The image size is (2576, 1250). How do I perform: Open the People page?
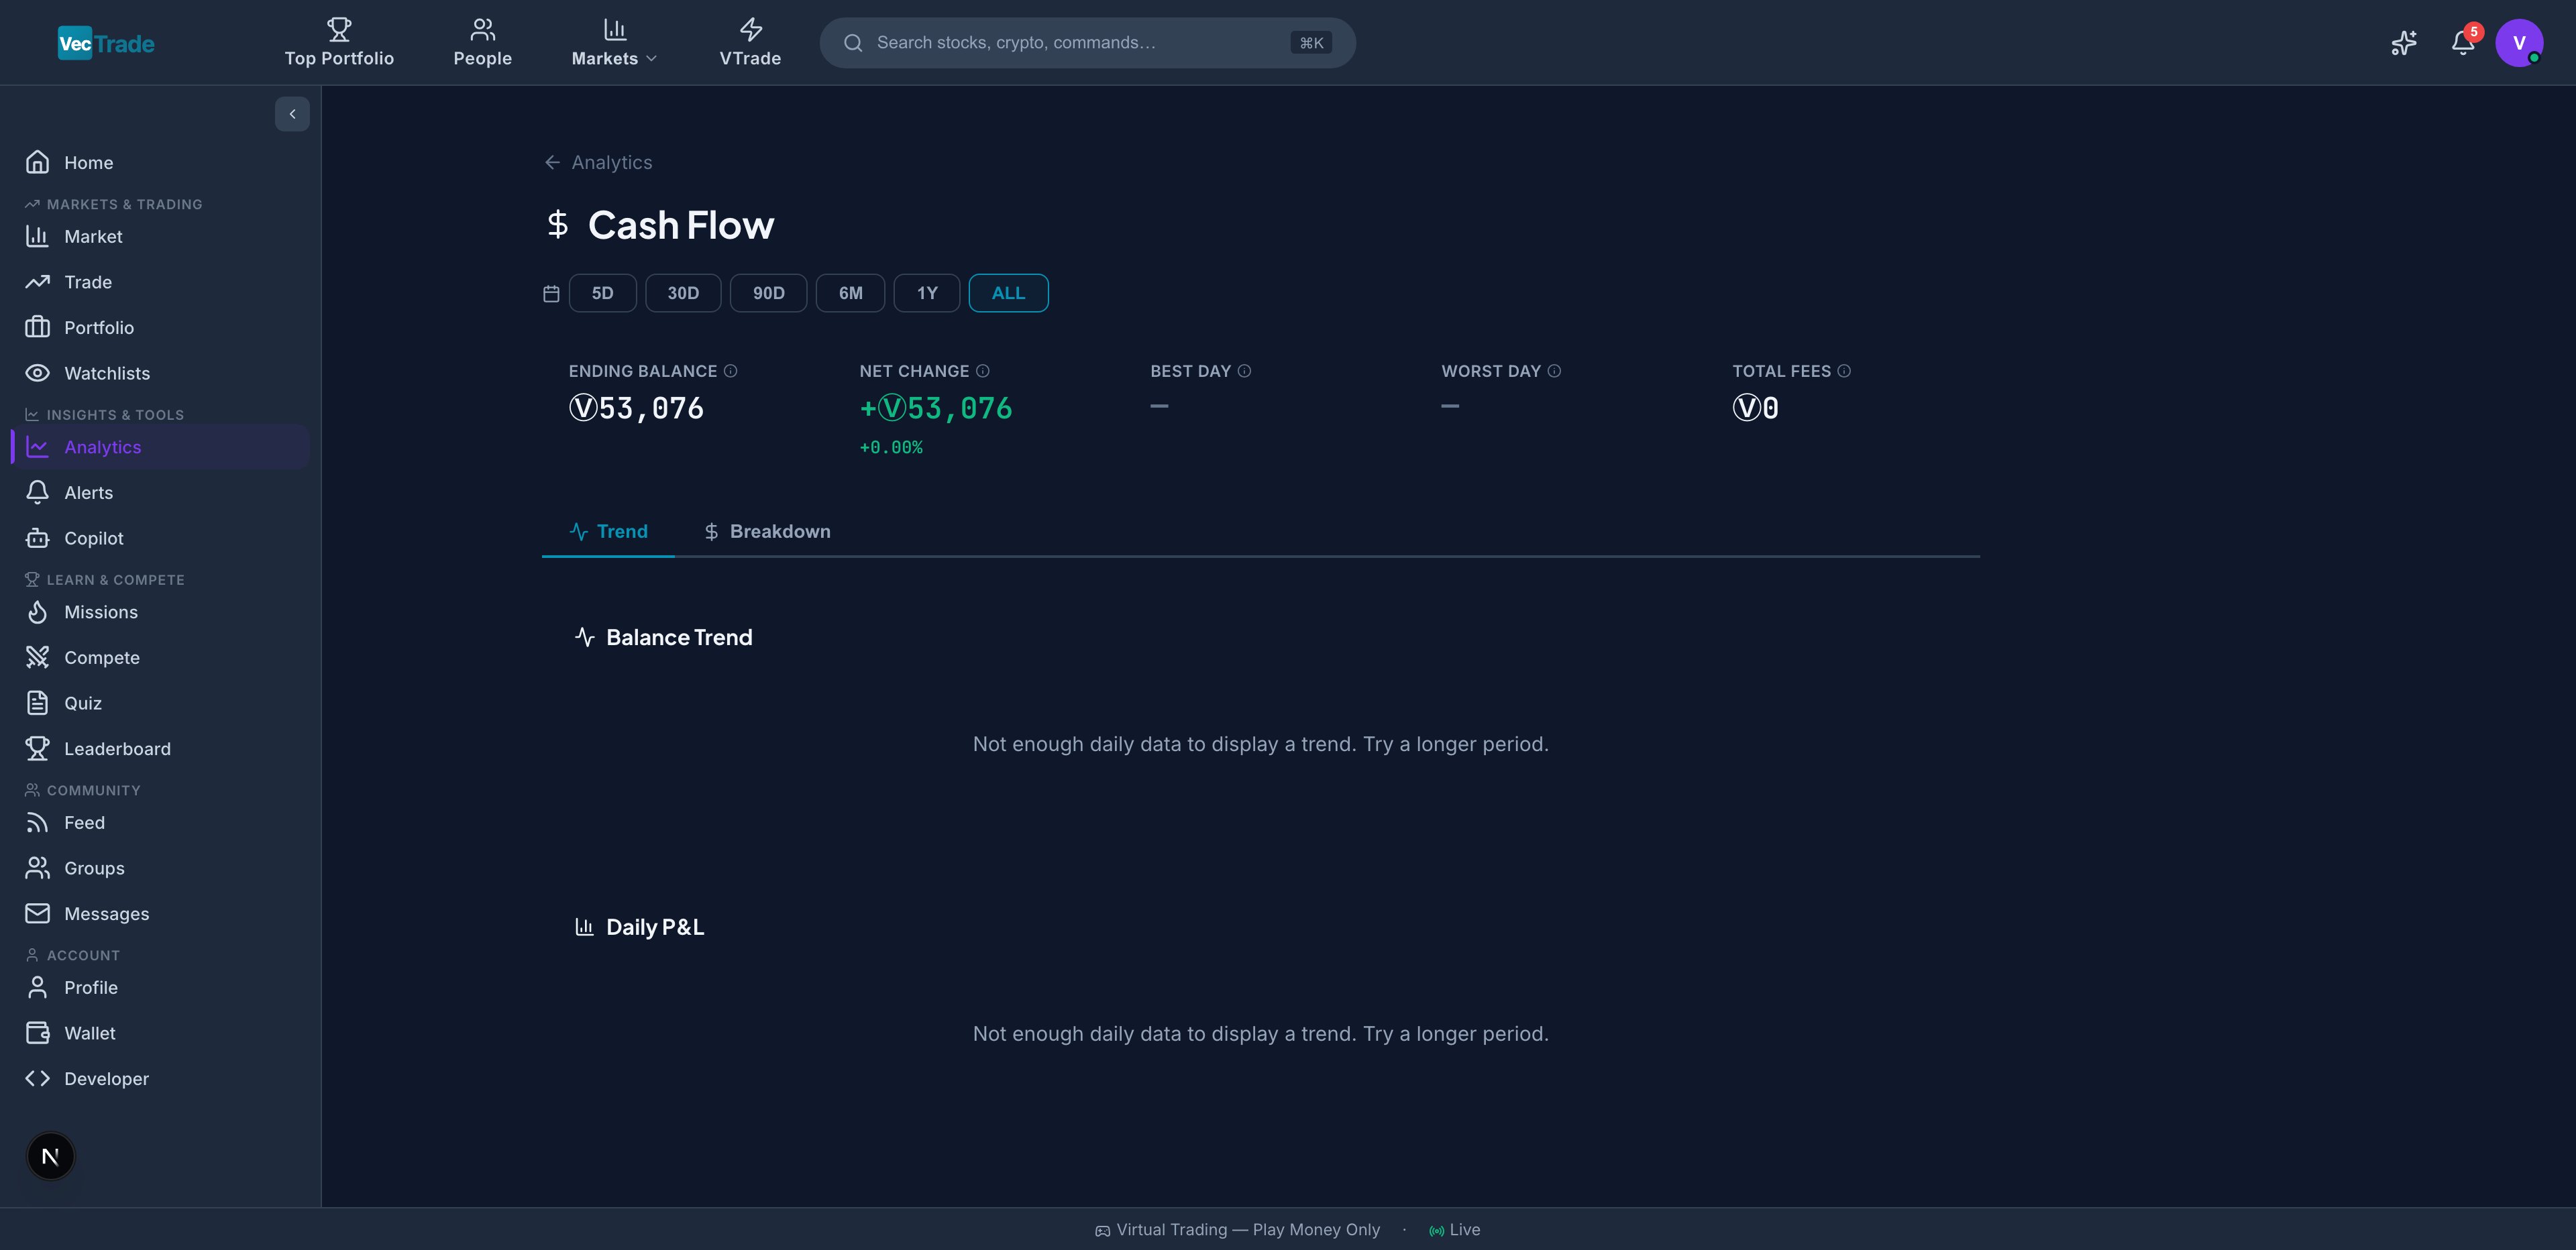pyautogui.click(x=482, y=43)
